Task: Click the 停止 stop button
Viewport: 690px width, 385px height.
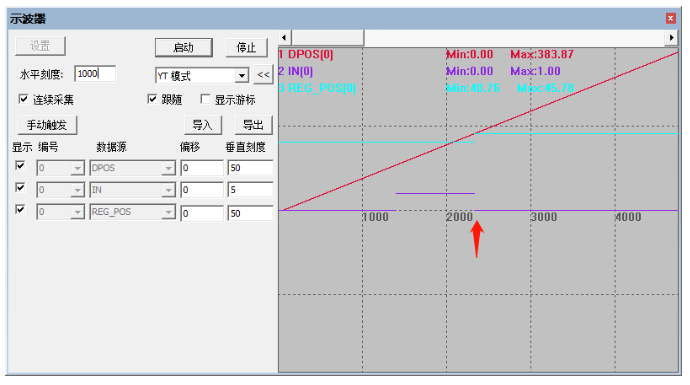Action: point(246,48)
